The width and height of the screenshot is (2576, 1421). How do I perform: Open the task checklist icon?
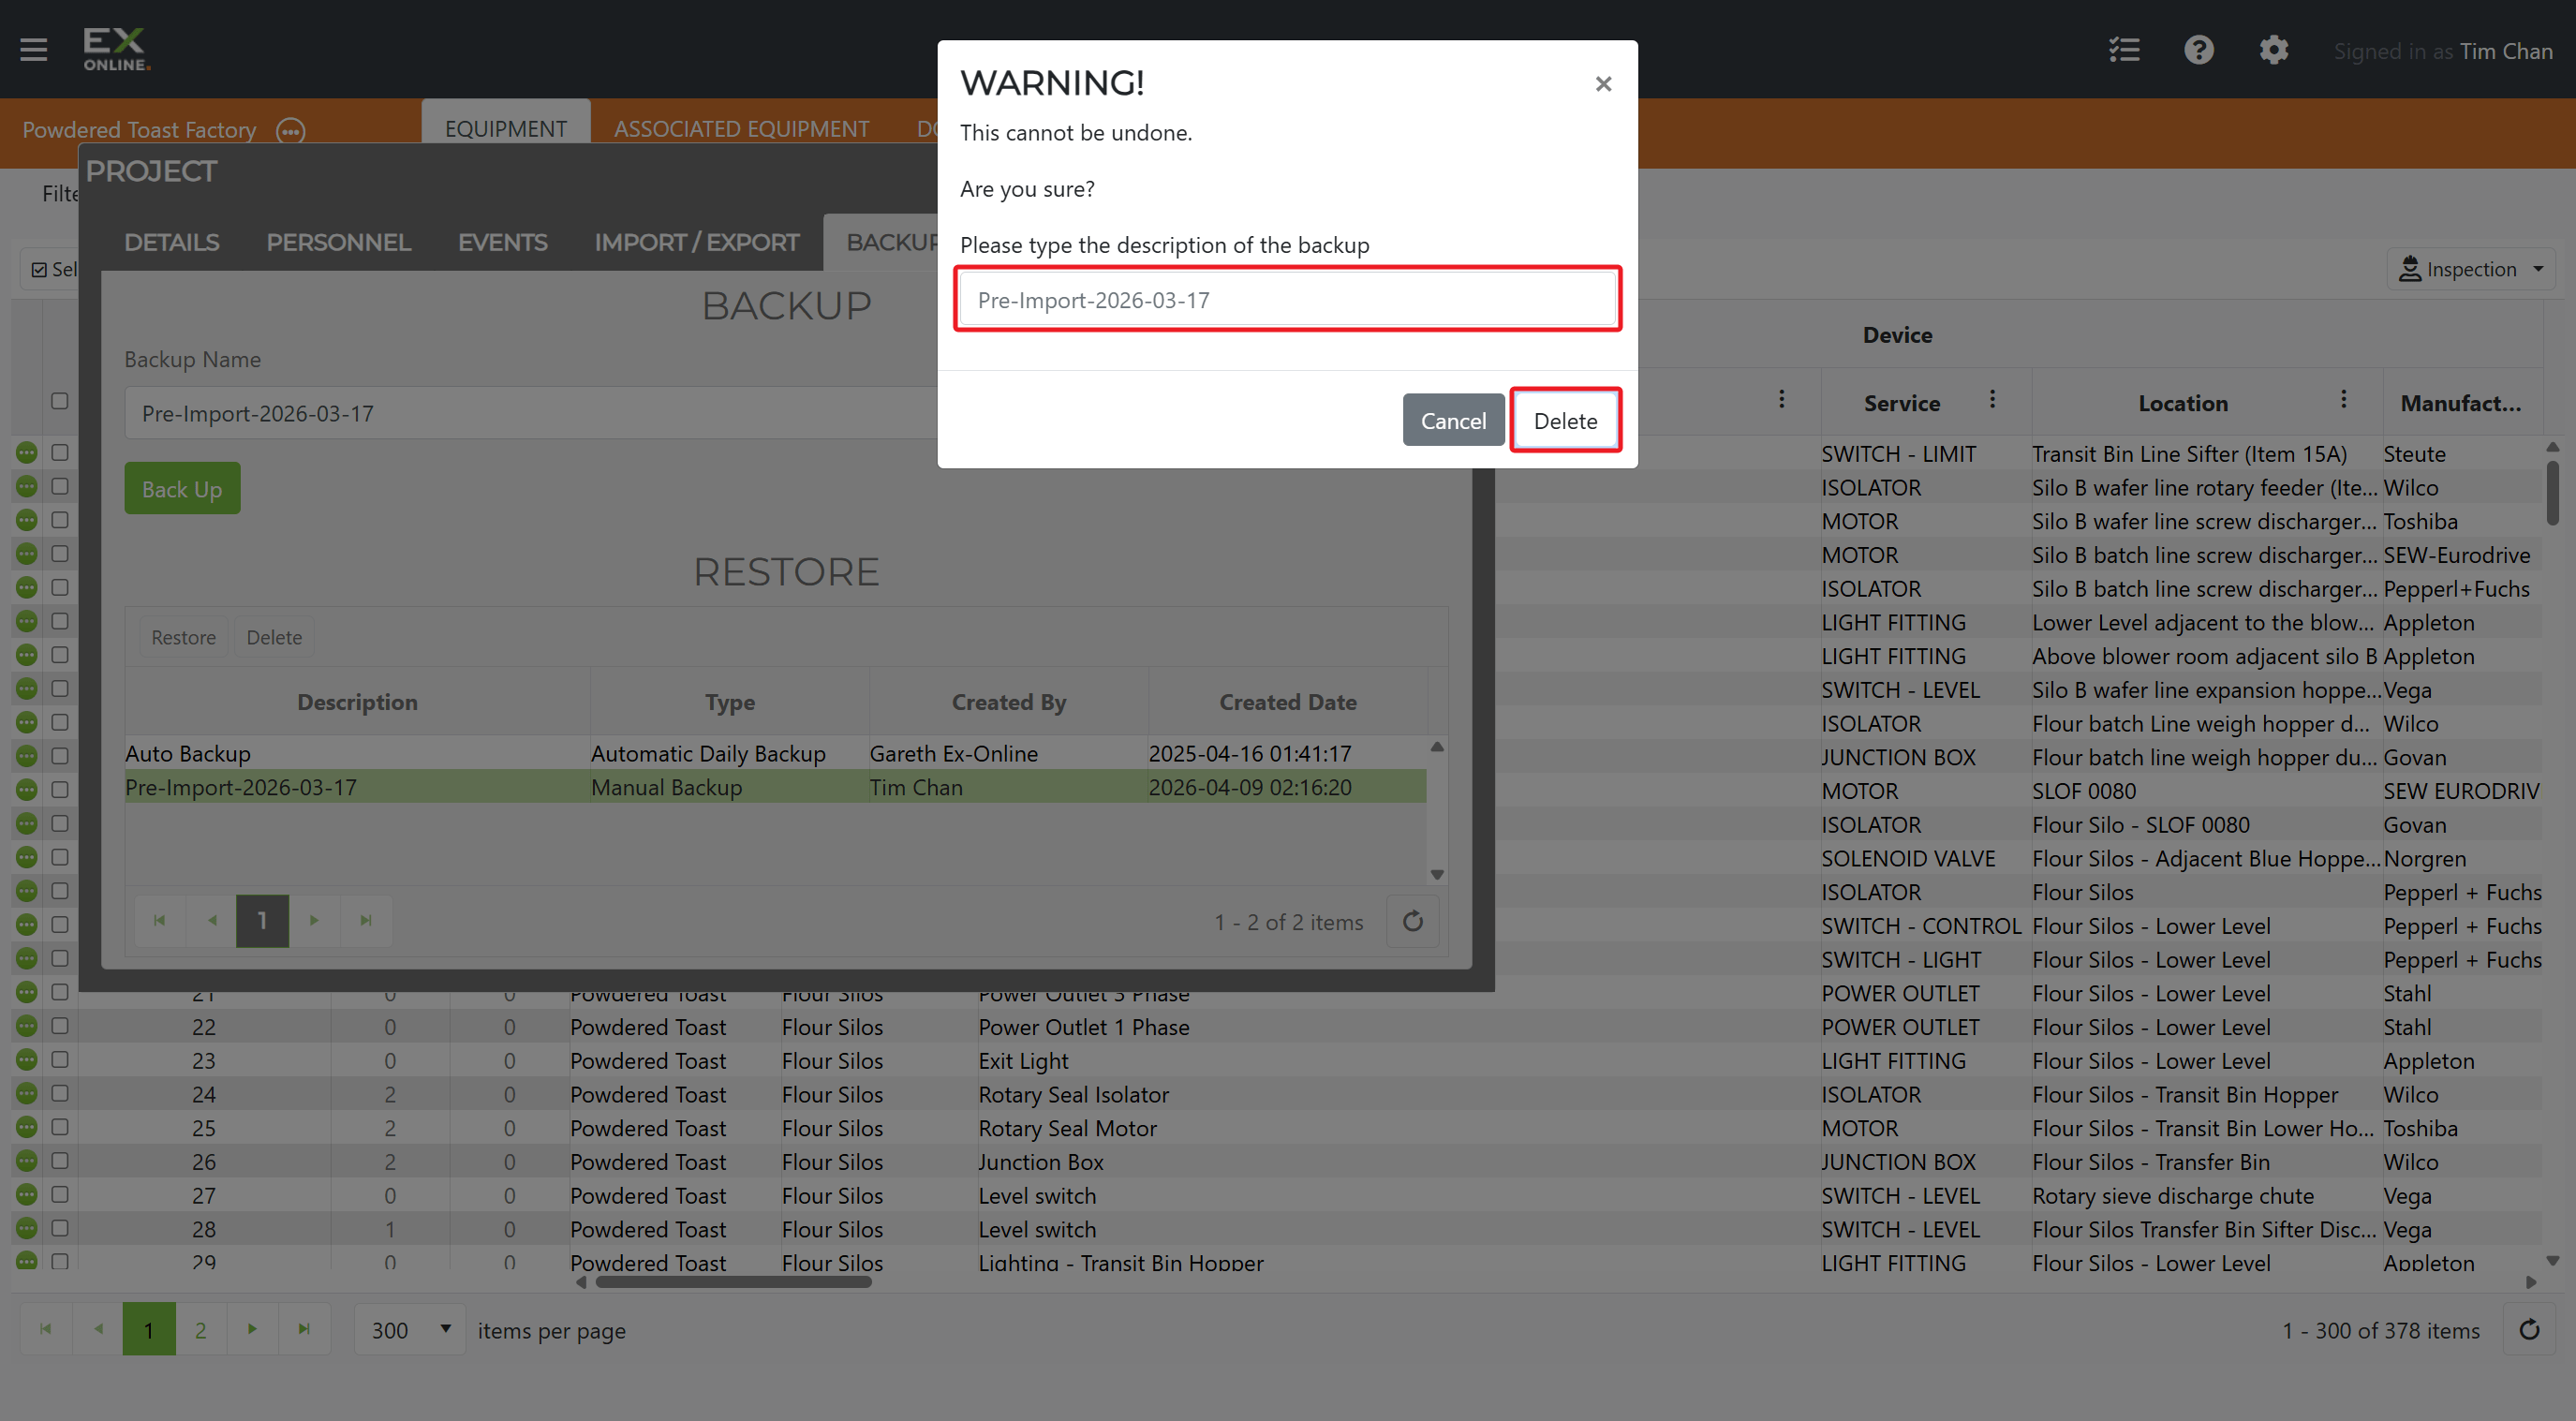[x=2124, y=50]
